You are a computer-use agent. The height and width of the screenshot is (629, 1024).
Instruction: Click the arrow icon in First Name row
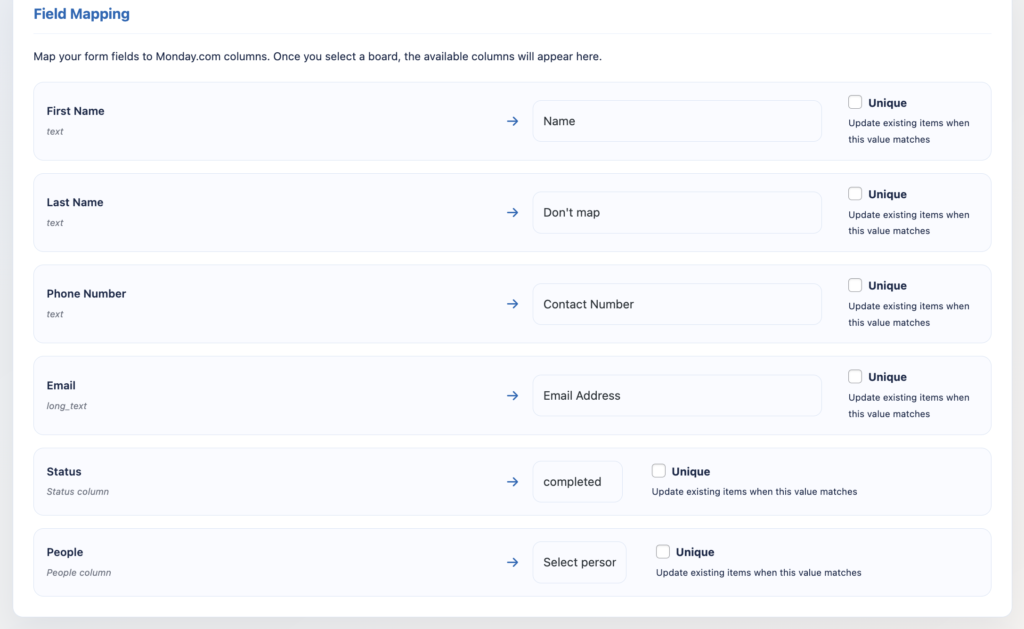click(x=512, y=121)
